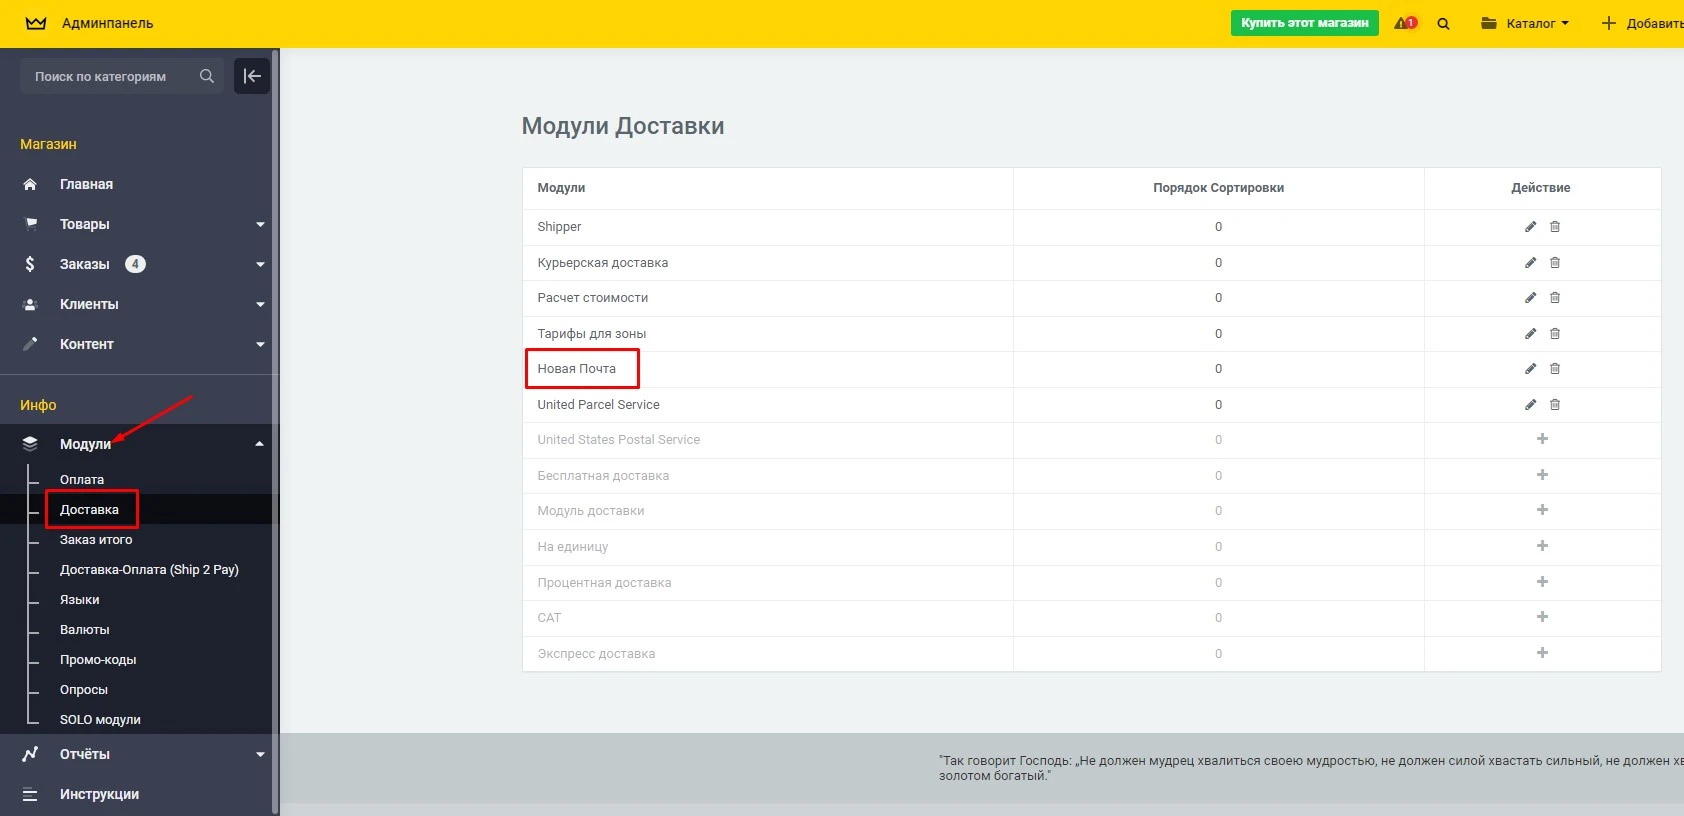Click the edit pencil for Shipper module
The image size is (1684, 816).
point(1530,227)
